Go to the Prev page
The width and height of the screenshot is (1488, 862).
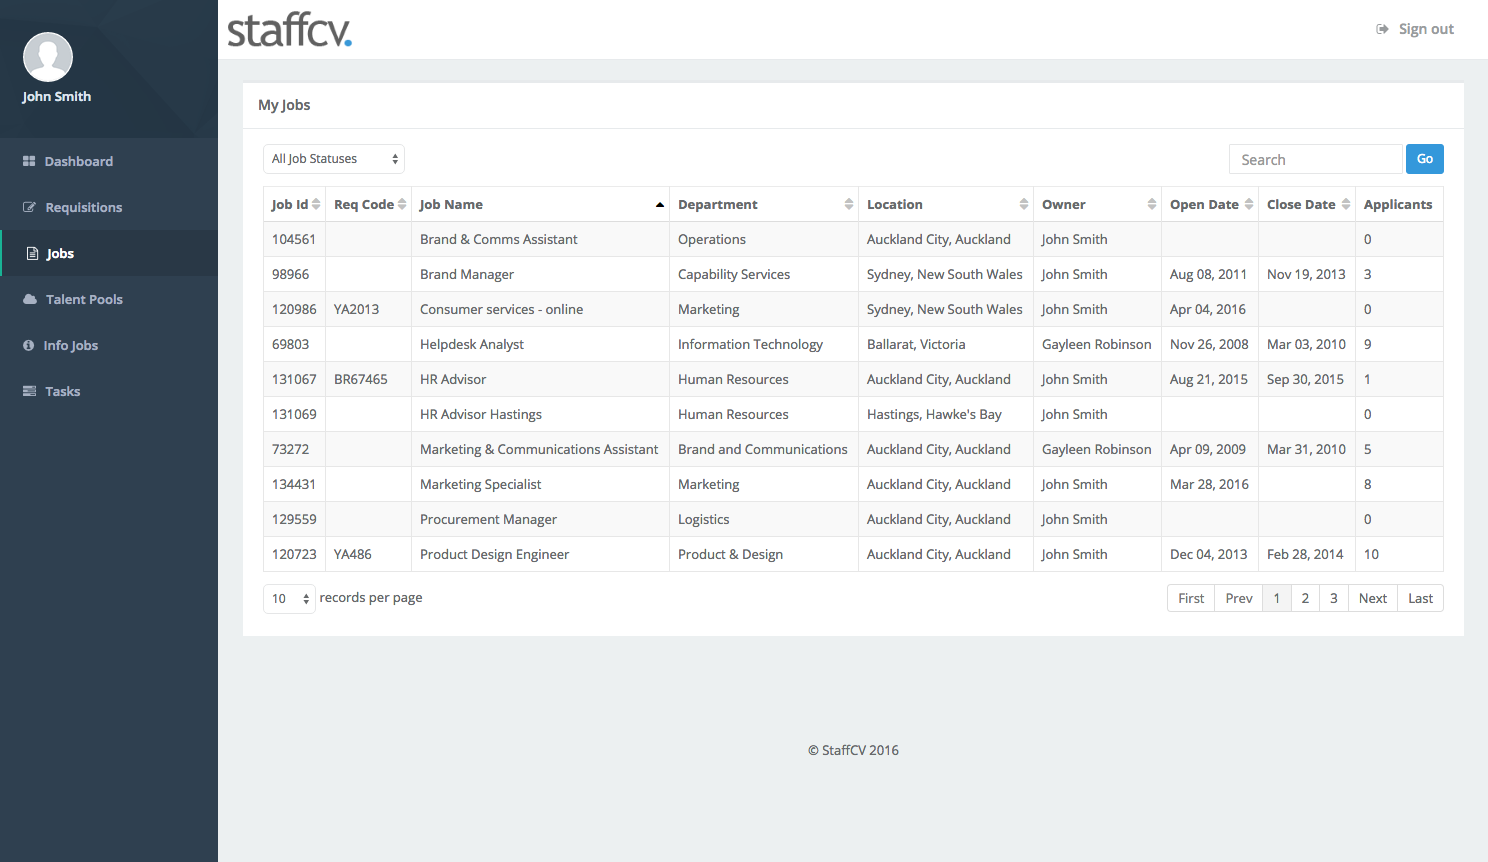(1239, 598)
